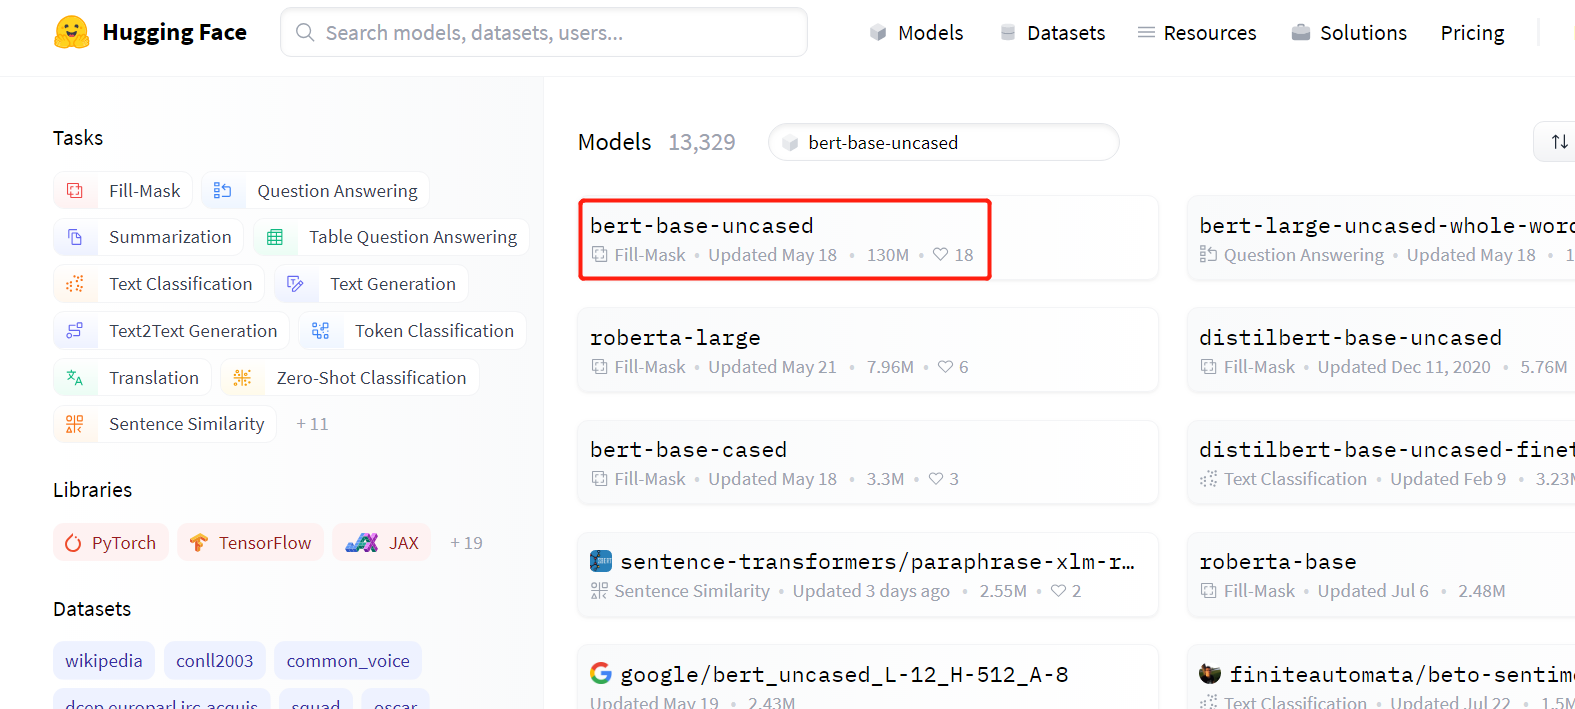This screenshot has width=1575, height=709.
Task: Click the sort arrows icon
Action: pyautogui.click(x=1559, y=142)
